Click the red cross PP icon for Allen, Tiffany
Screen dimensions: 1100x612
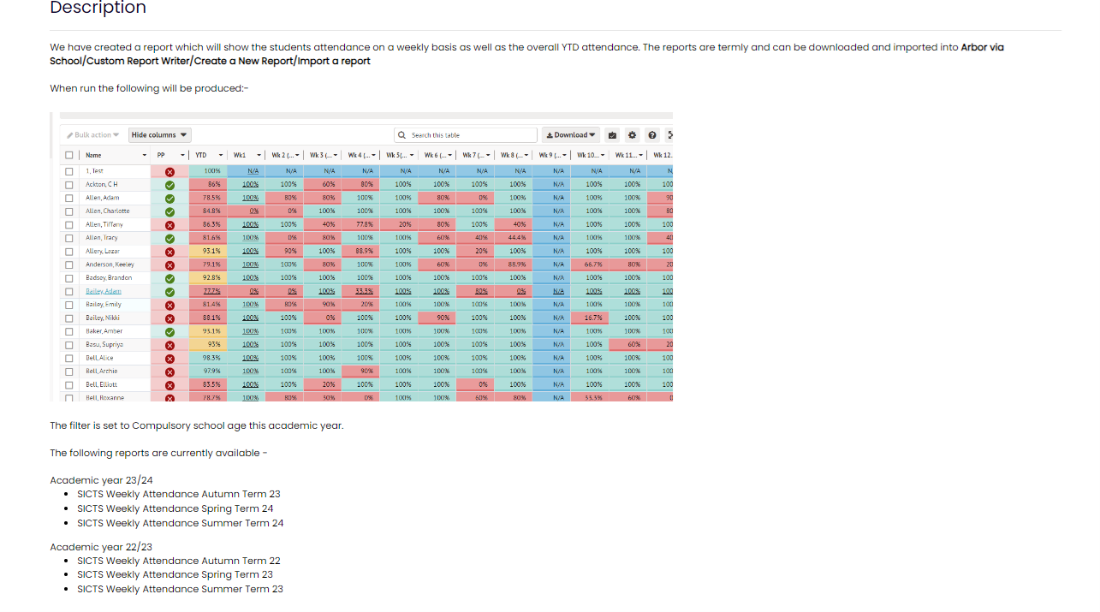(169, 225)
